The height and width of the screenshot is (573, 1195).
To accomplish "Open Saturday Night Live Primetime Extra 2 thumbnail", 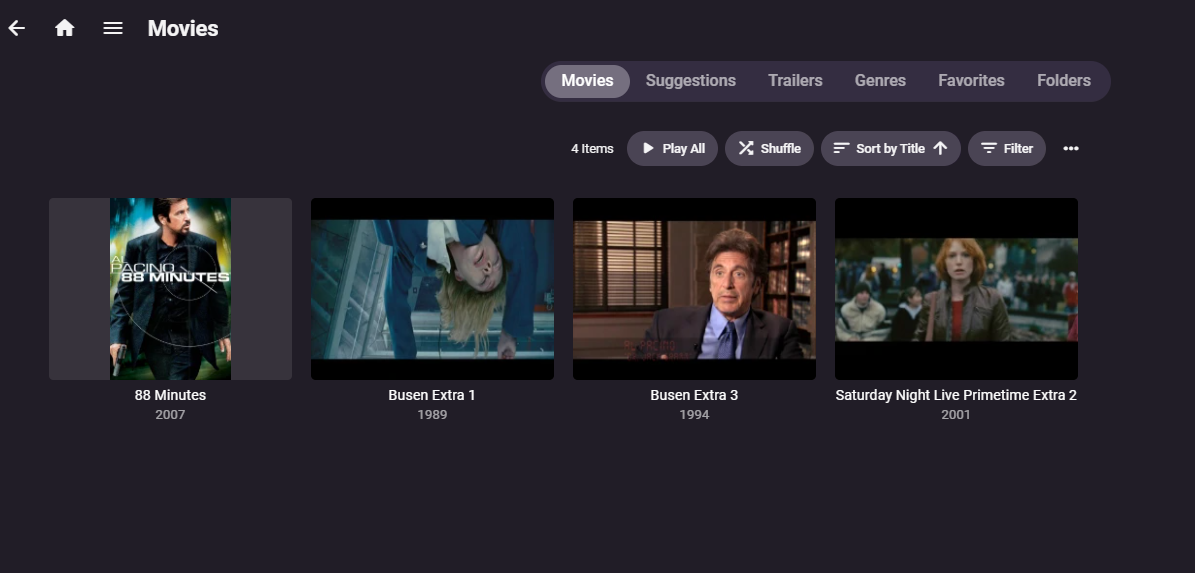I will [956, 289].
